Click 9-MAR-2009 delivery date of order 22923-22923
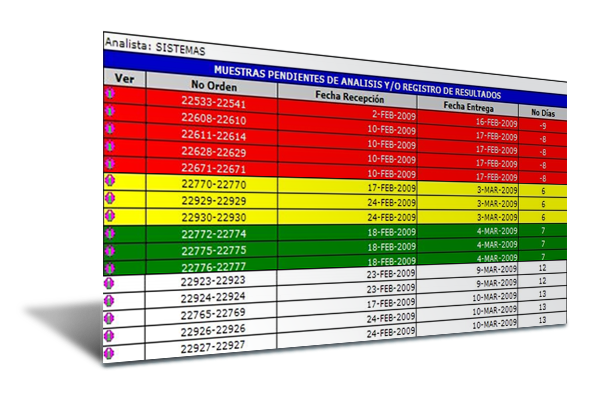600x400 pixels. 496,269
